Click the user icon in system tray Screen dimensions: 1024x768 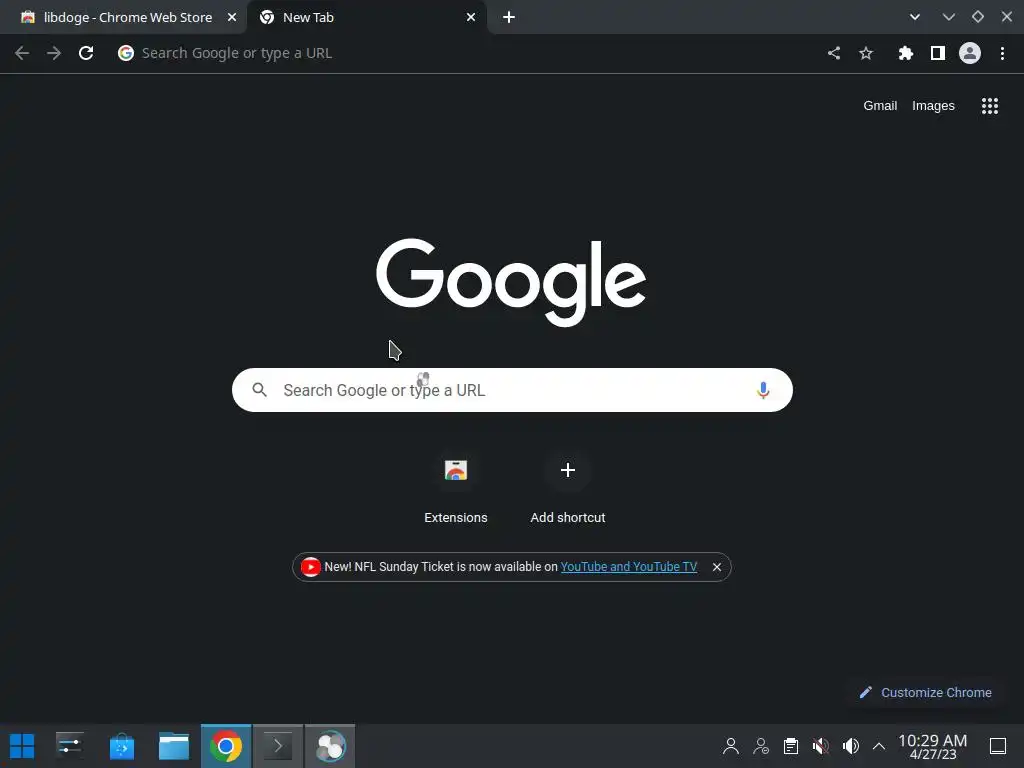pyautogui.click(x=731, y=746)
